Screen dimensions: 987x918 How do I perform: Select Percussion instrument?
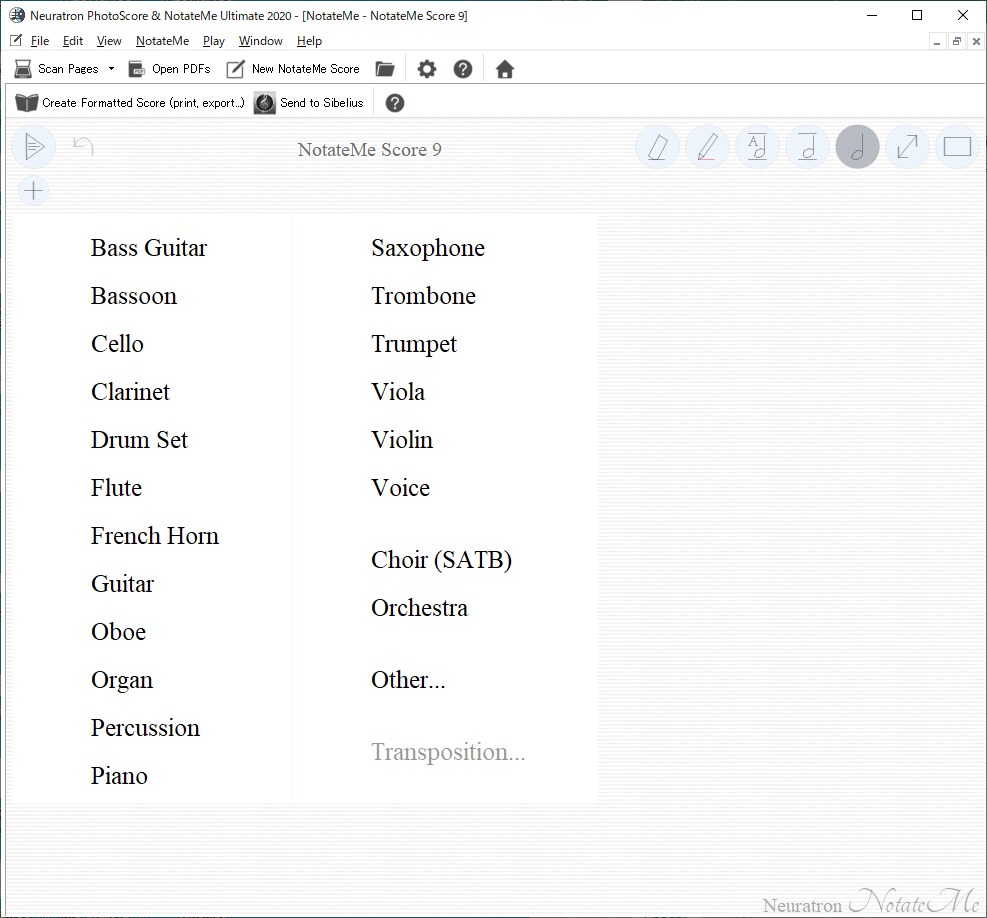click(x=145, y=728)
